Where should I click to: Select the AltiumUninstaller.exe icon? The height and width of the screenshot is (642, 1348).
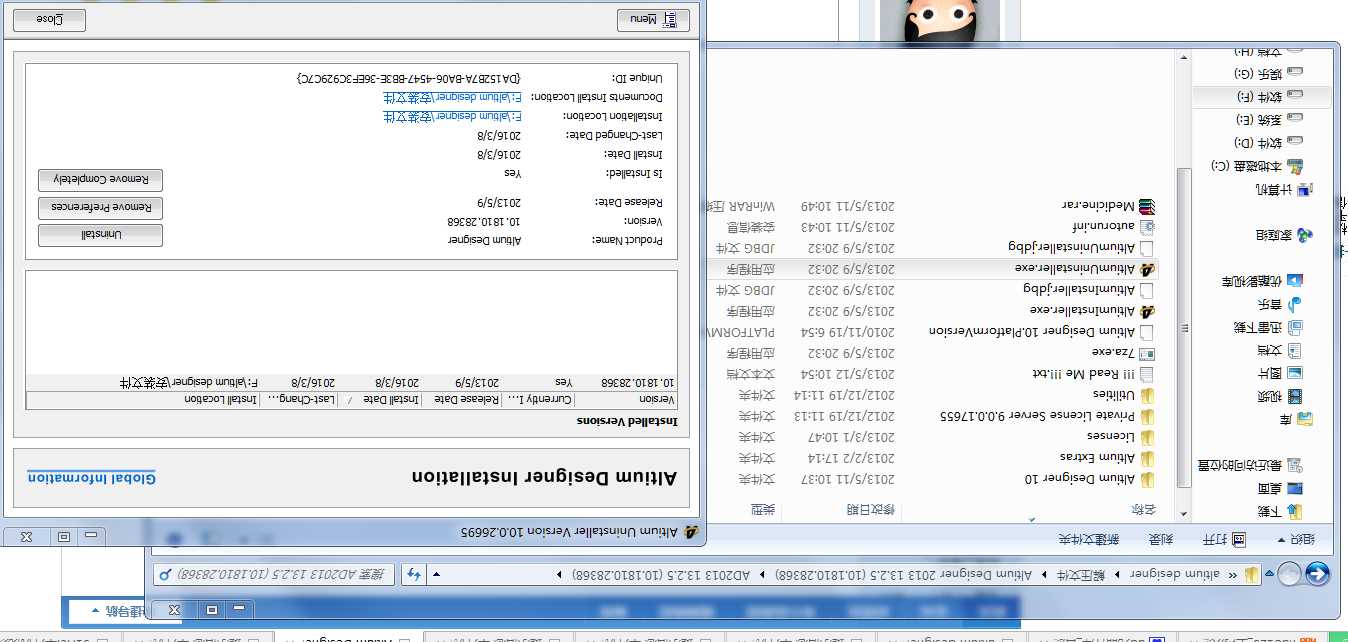point(1147,269)
